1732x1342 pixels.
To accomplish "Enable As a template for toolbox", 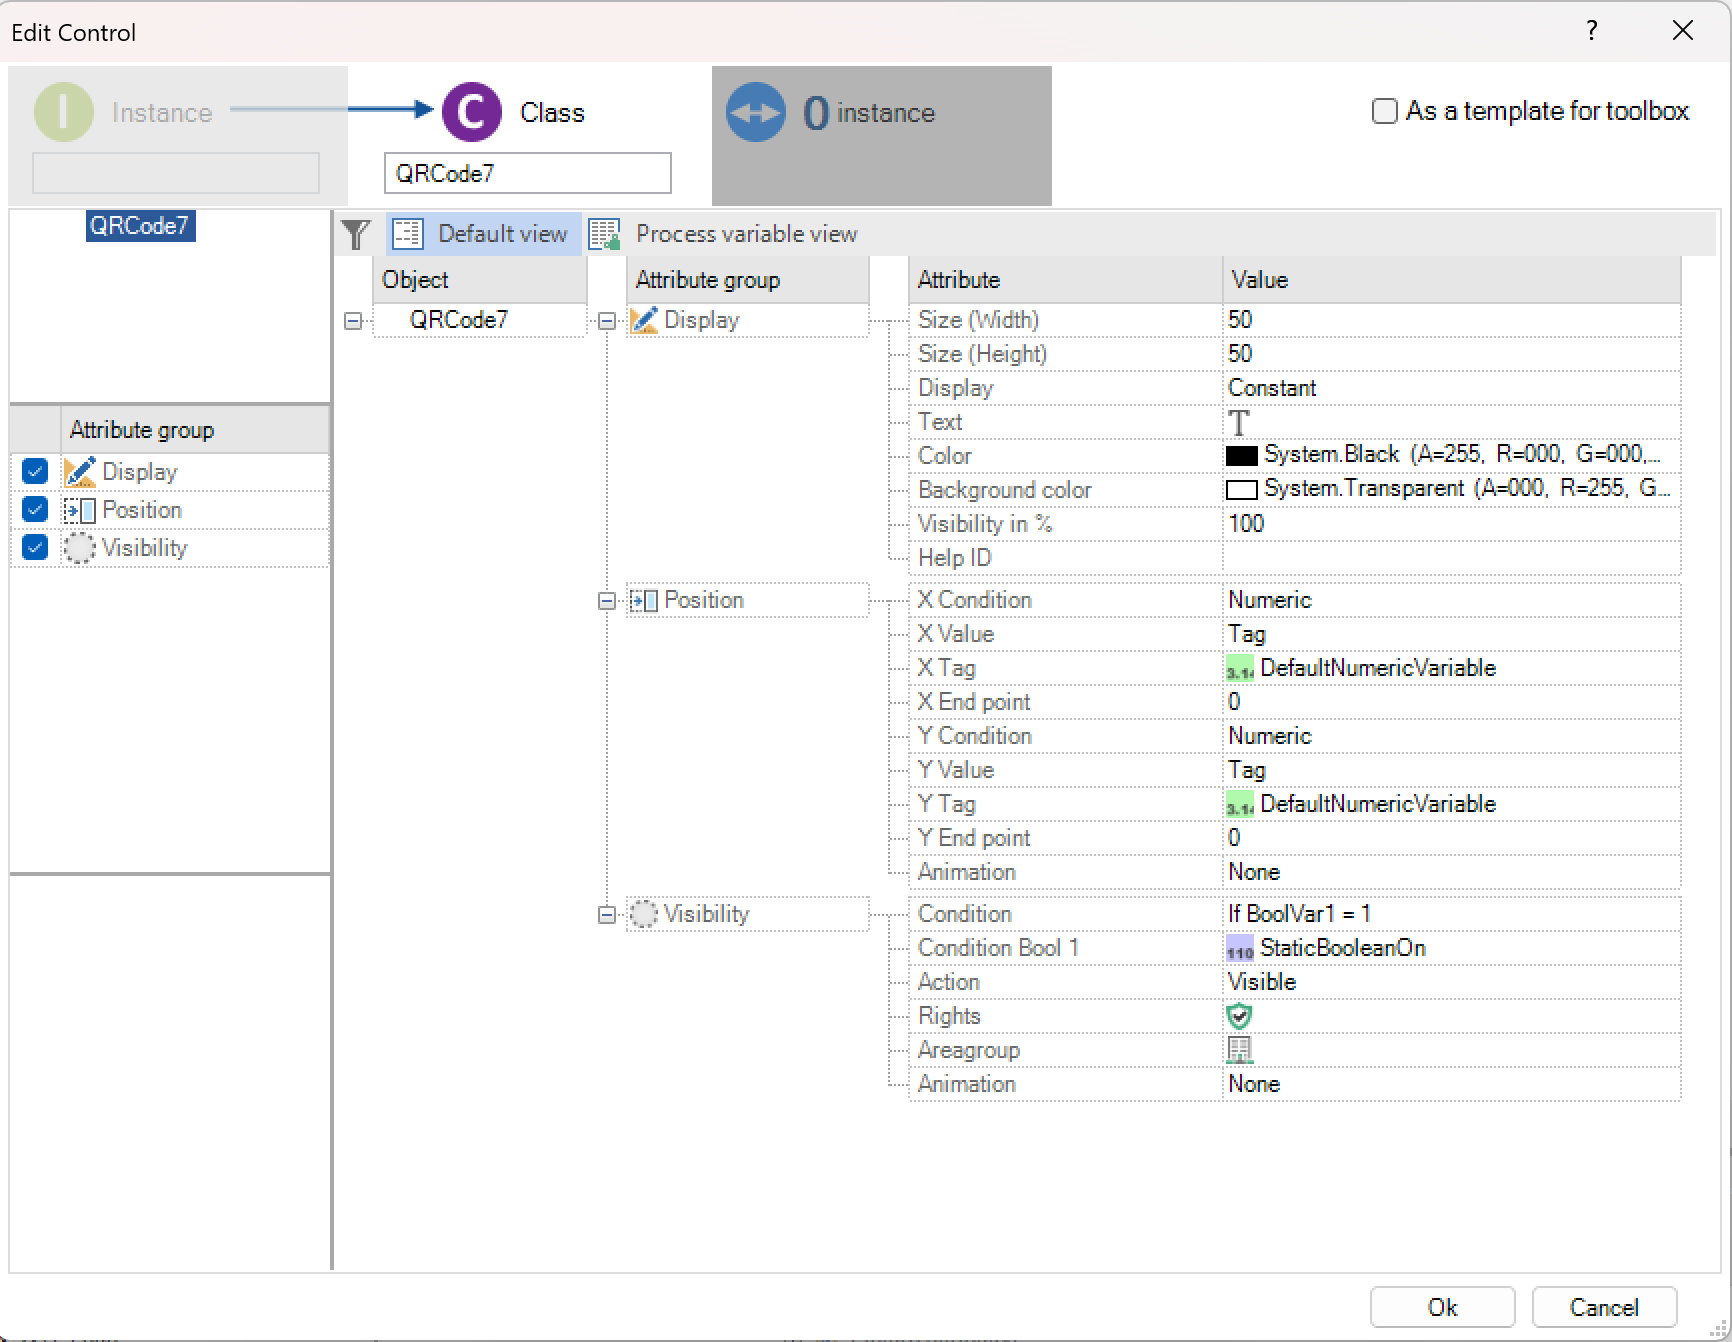I will click(x=1384, y=111).
